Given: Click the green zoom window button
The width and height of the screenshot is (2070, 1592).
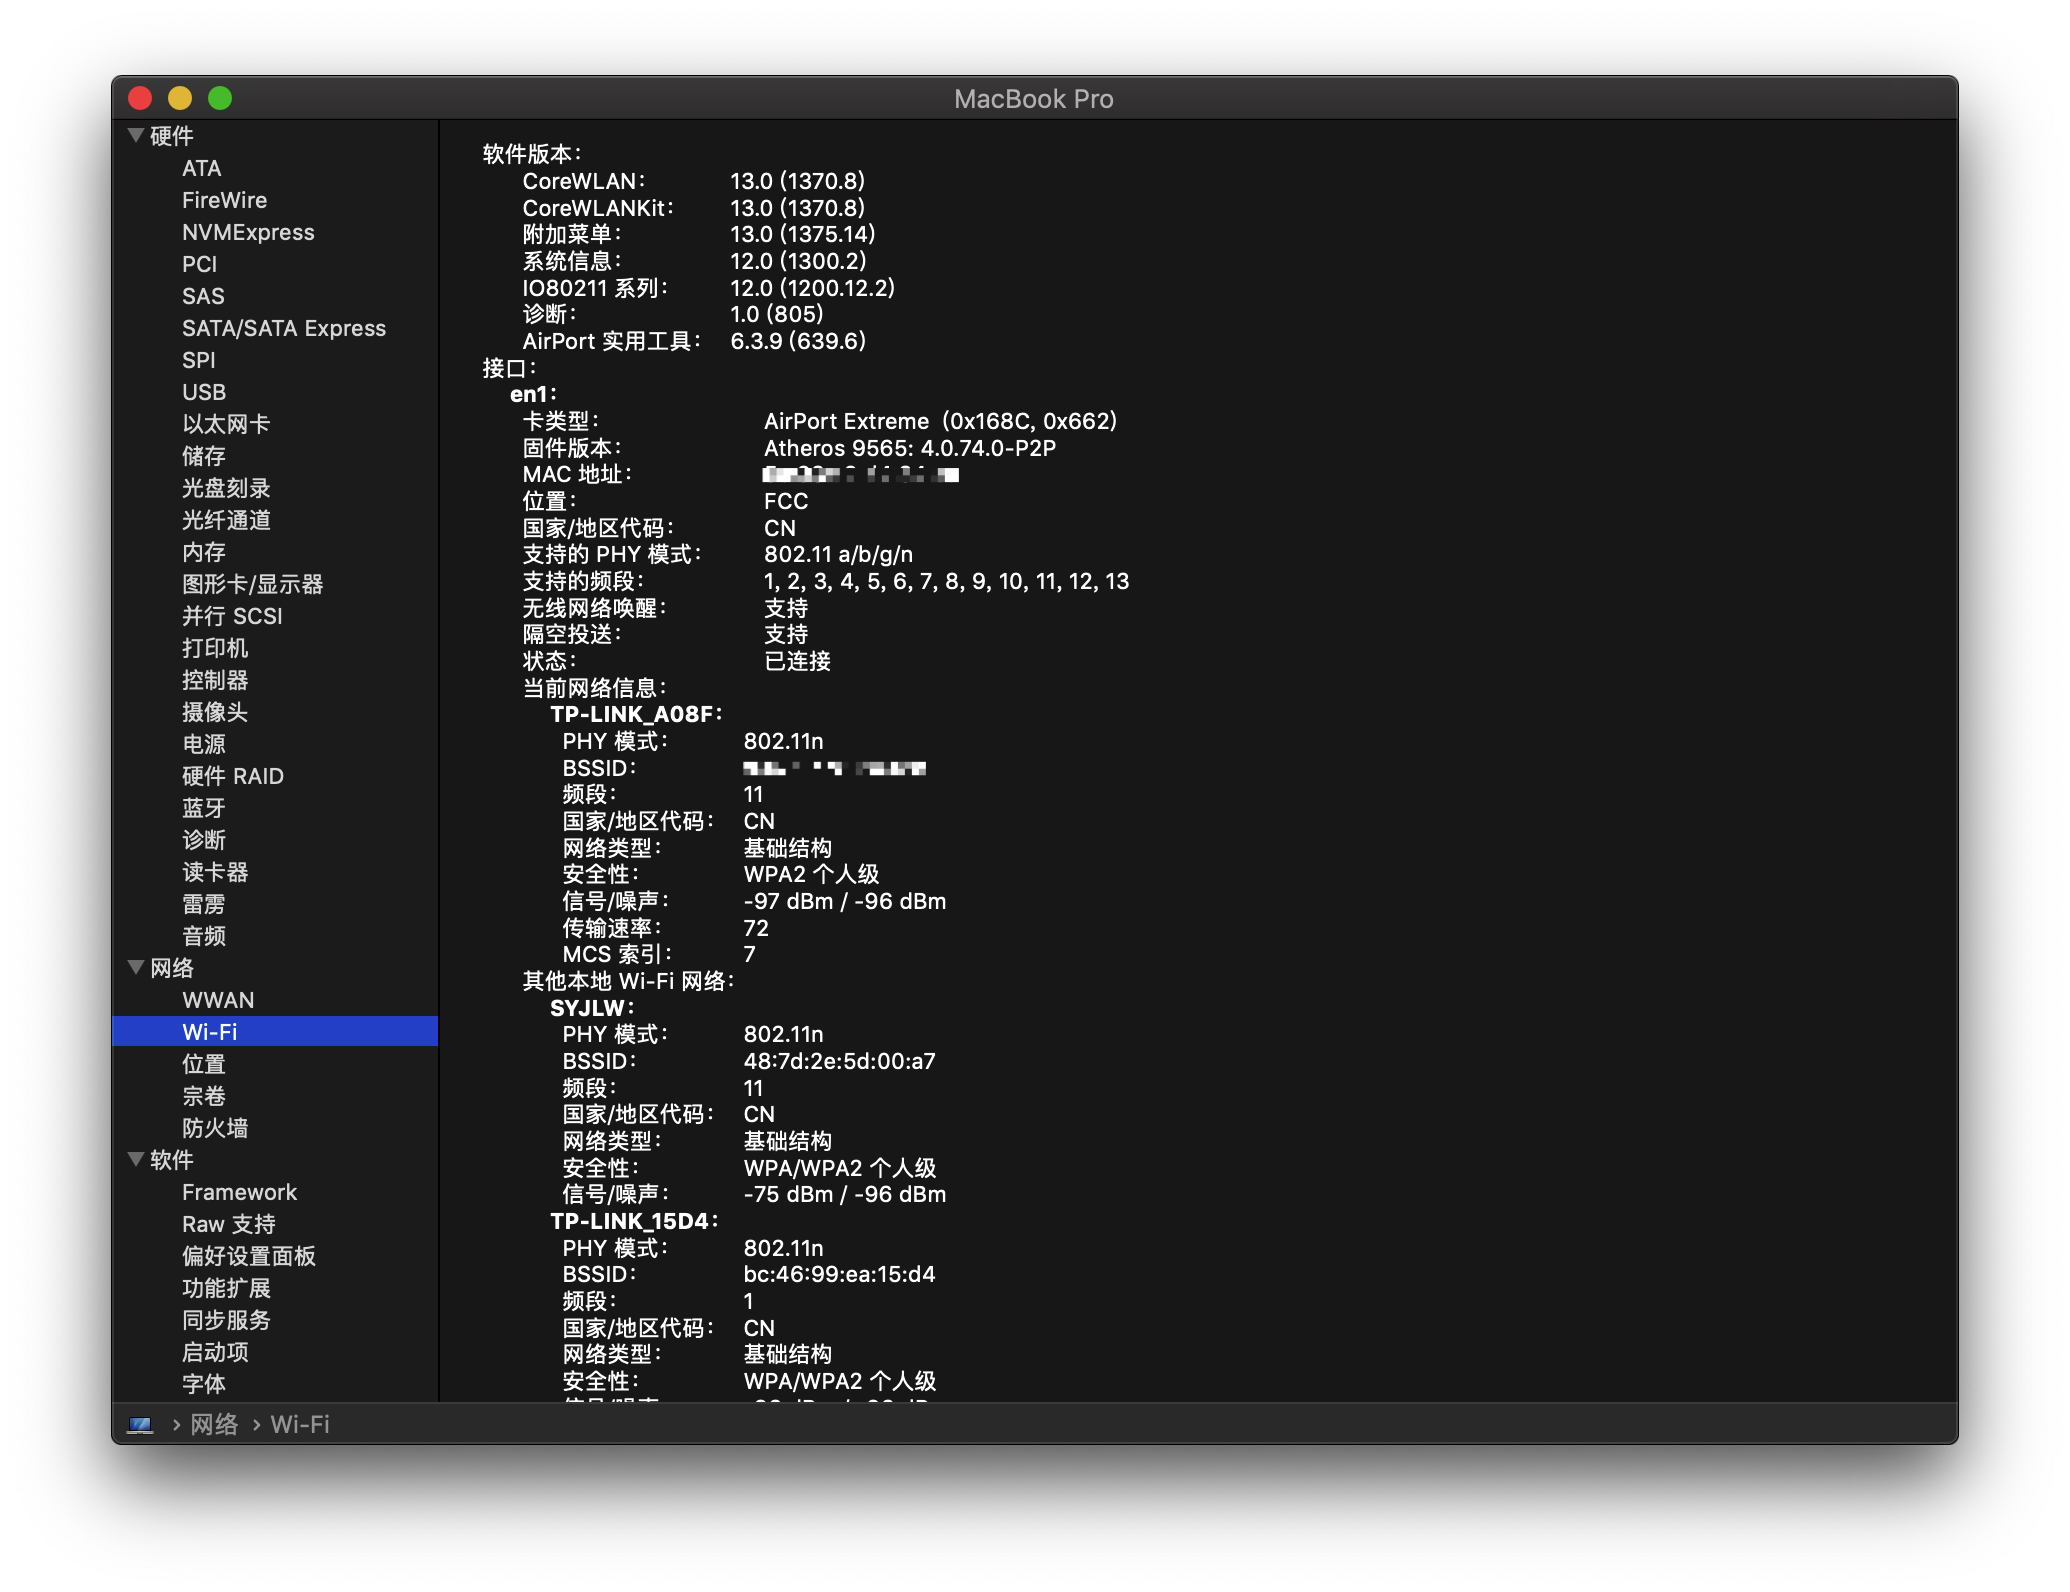Looking at the screenshot, I should click(220, 98).
